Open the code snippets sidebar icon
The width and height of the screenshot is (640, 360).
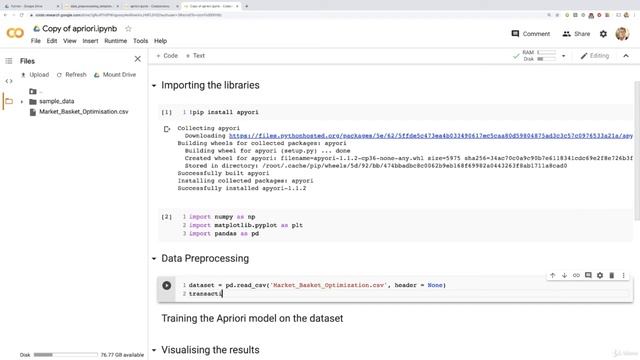click(x=9, y=81)
